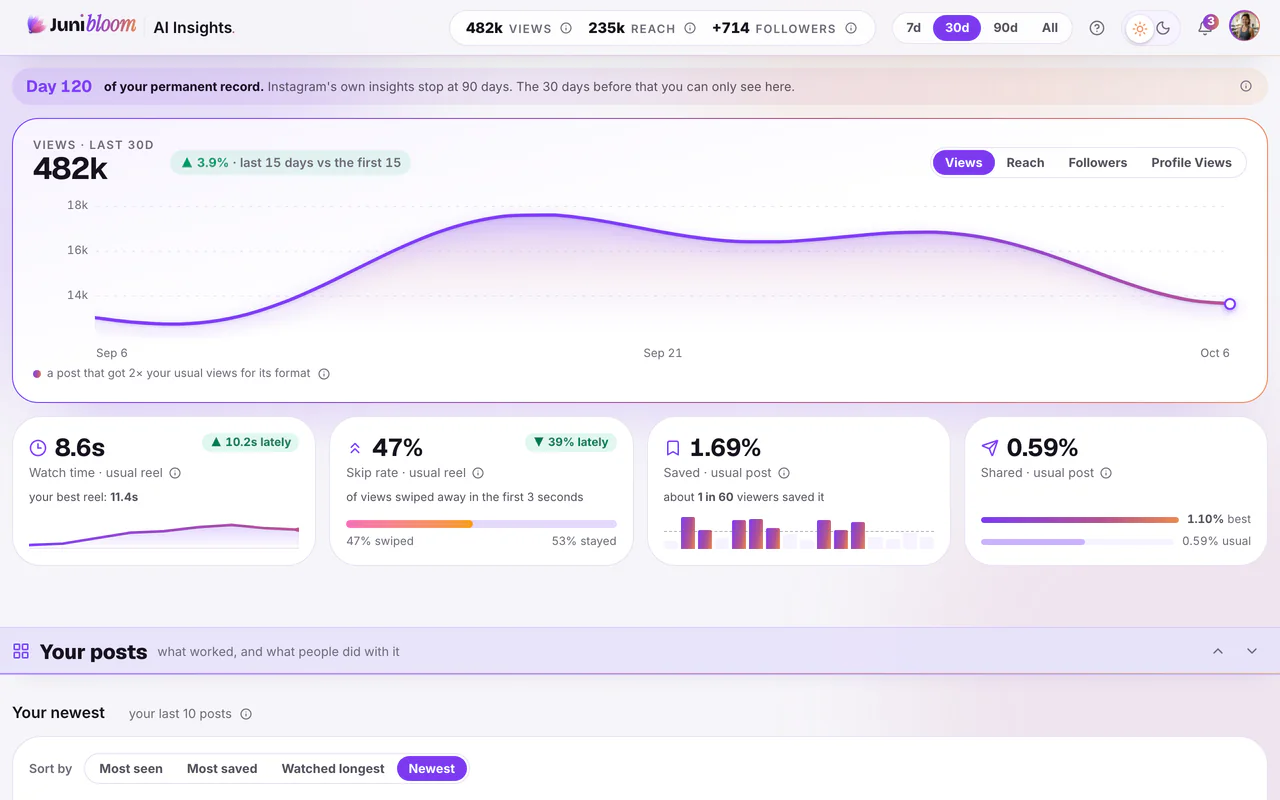Sort posts by Watched longest
This screenshot has height=800, width=1280.
click(333, 769)
